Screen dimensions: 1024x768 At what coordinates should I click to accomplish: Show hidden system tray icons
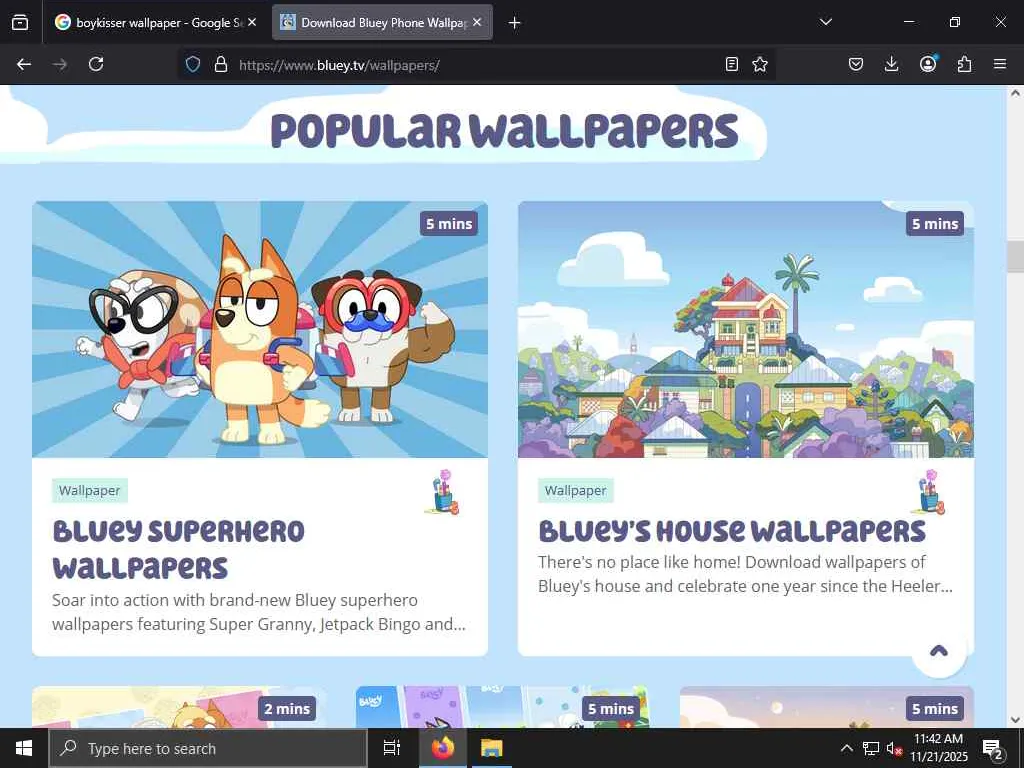point(846,748)
